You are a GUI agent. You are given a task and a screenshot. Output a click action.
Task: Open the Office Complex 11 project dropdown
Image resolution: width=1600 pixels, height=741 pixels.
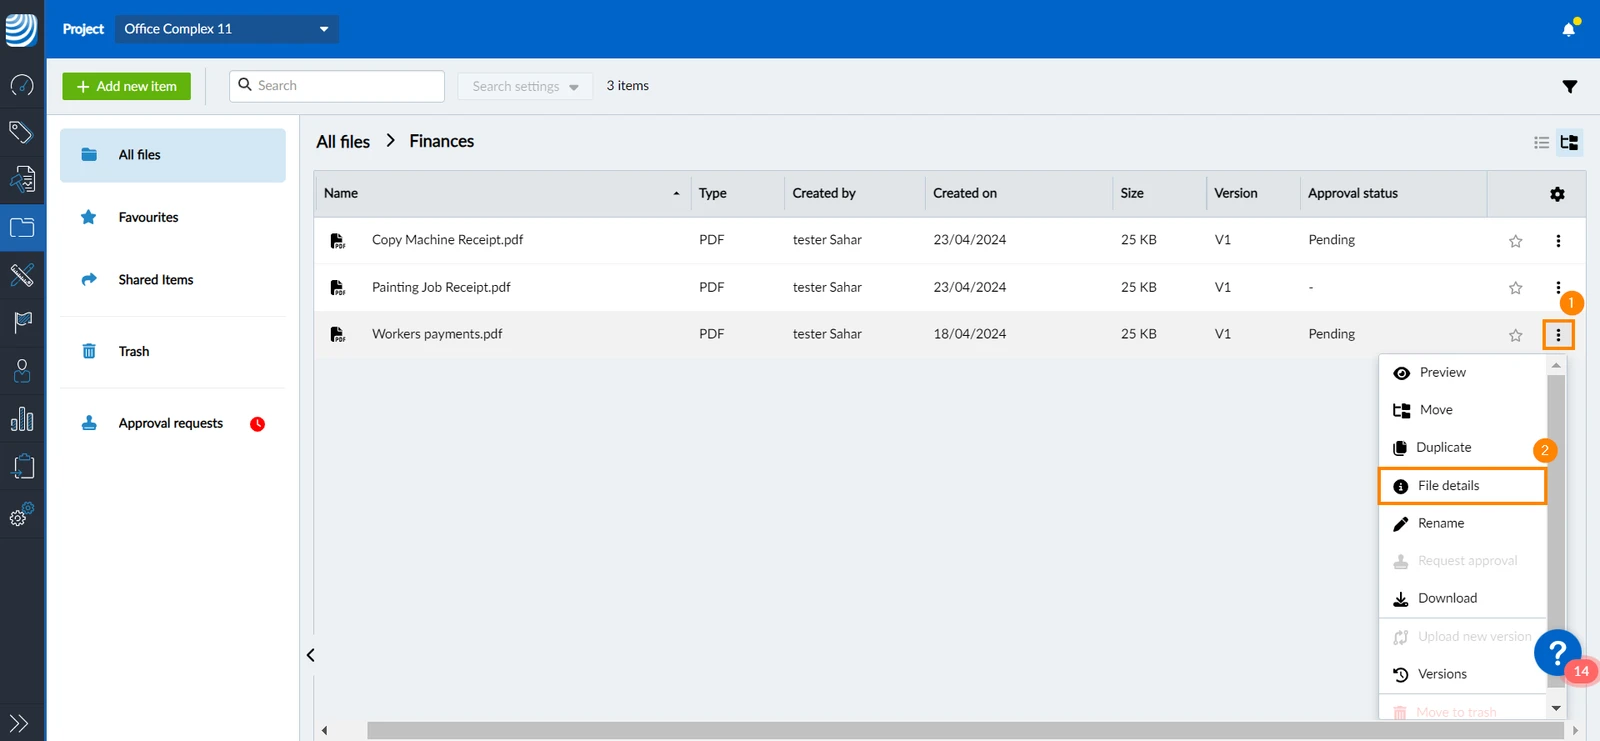pos(227,29)
